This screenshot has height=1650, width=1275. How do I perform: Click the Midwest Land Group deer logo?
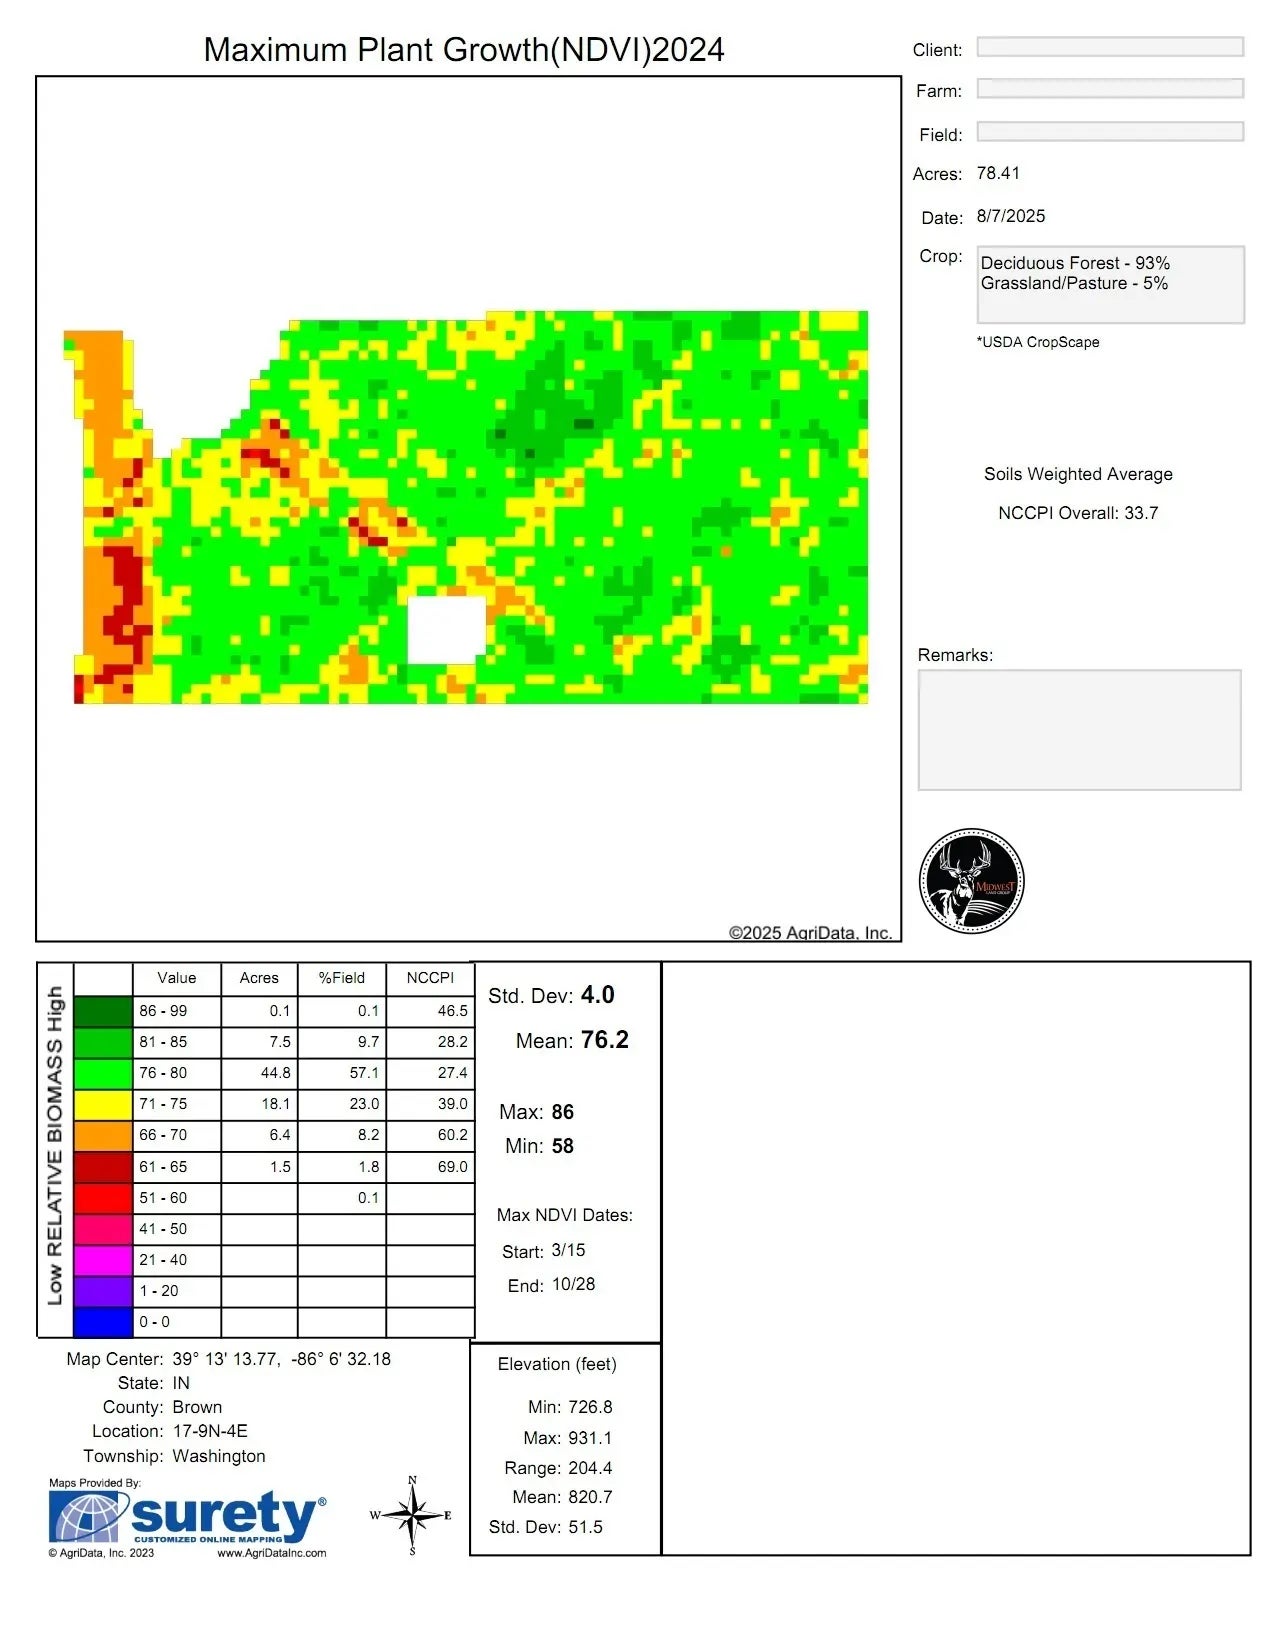pos(971,881)
